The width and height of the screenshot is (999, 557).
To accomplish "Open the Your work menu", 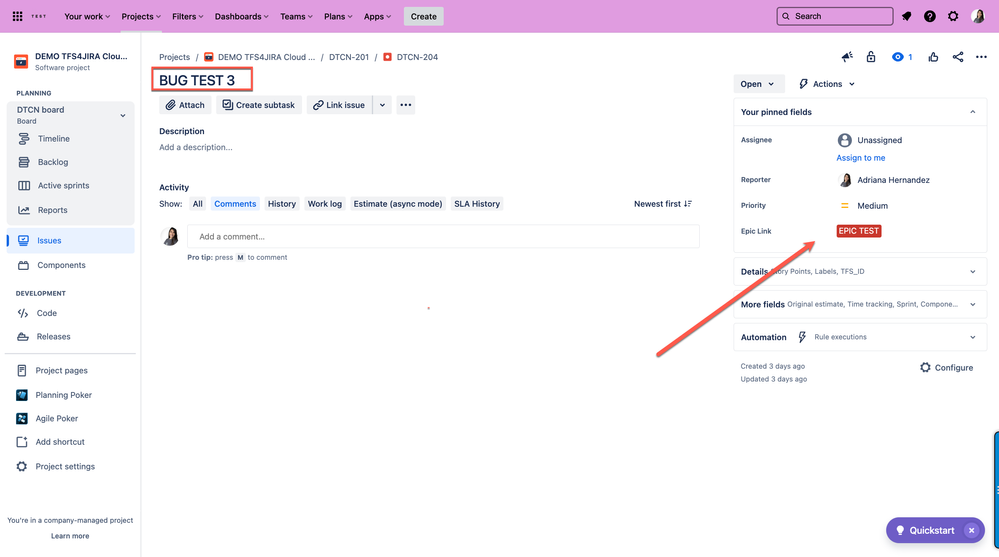I will (87, 17).
